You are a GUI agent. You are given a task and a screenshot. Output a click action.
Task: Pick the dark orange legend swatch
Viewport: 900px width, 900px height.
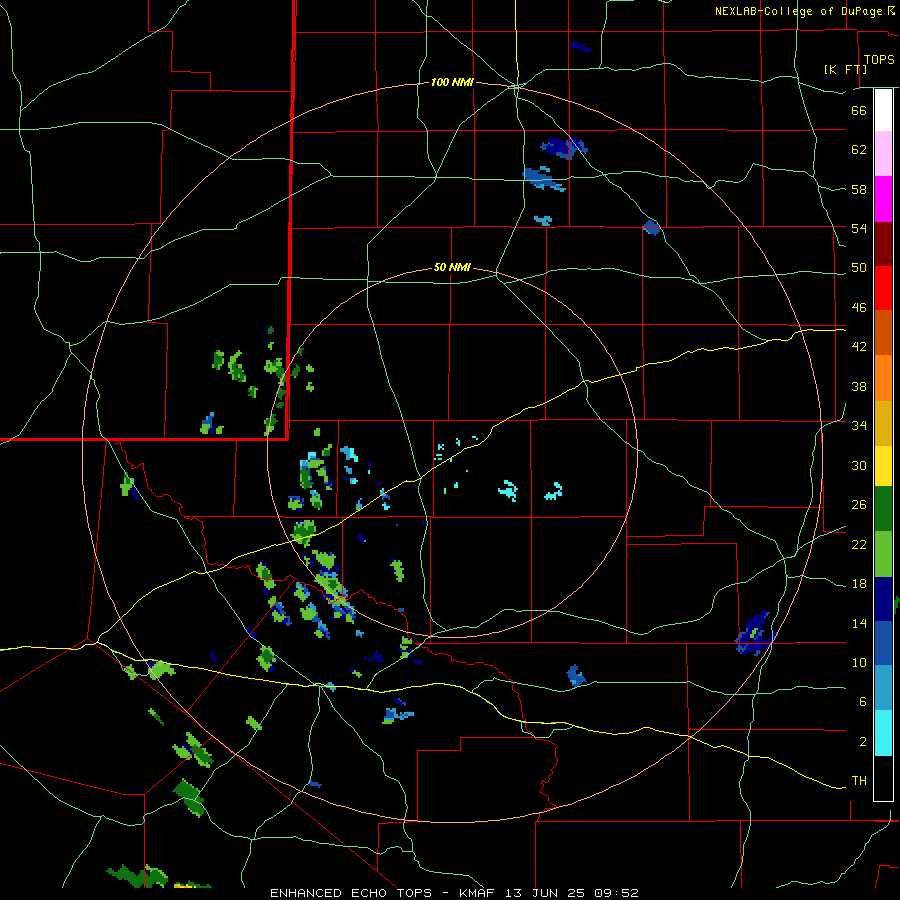pyautogui.click(x=883, y=332)
